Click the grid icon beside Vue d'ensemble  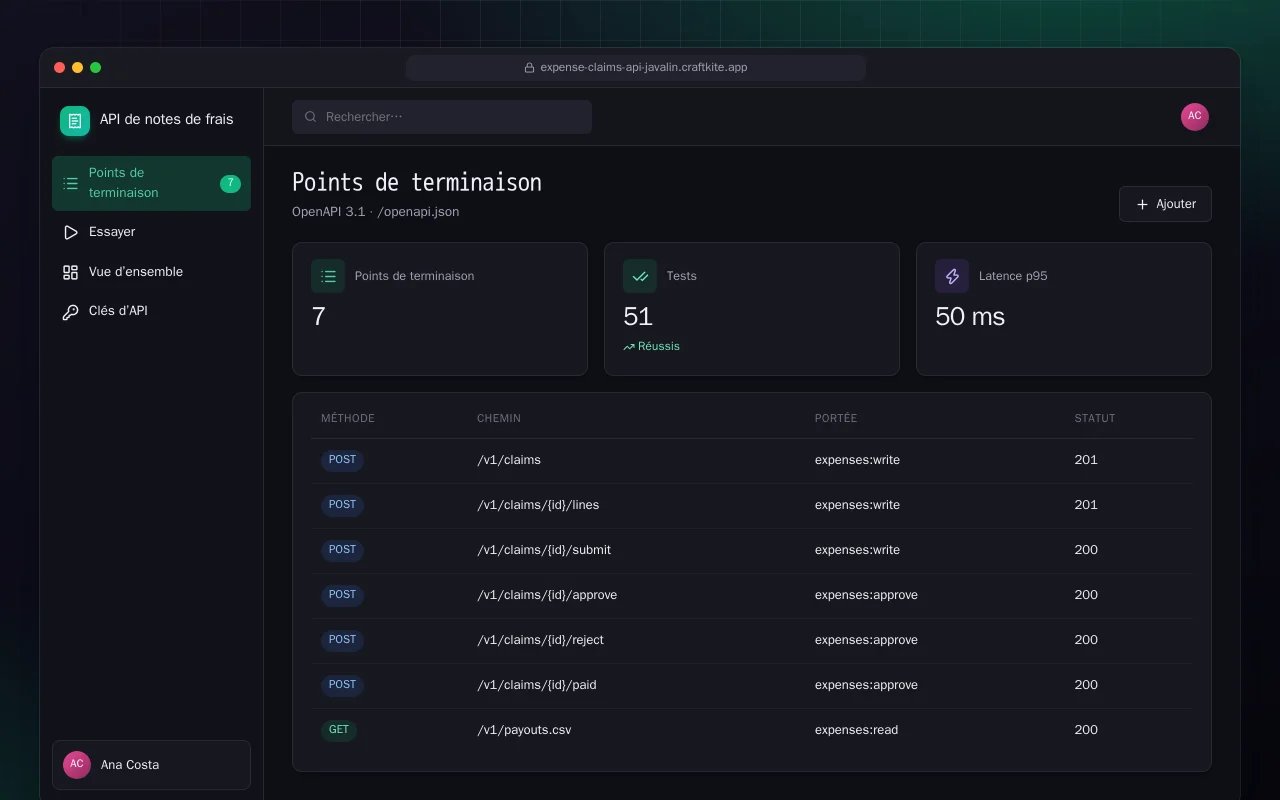(x=71, y=272)
